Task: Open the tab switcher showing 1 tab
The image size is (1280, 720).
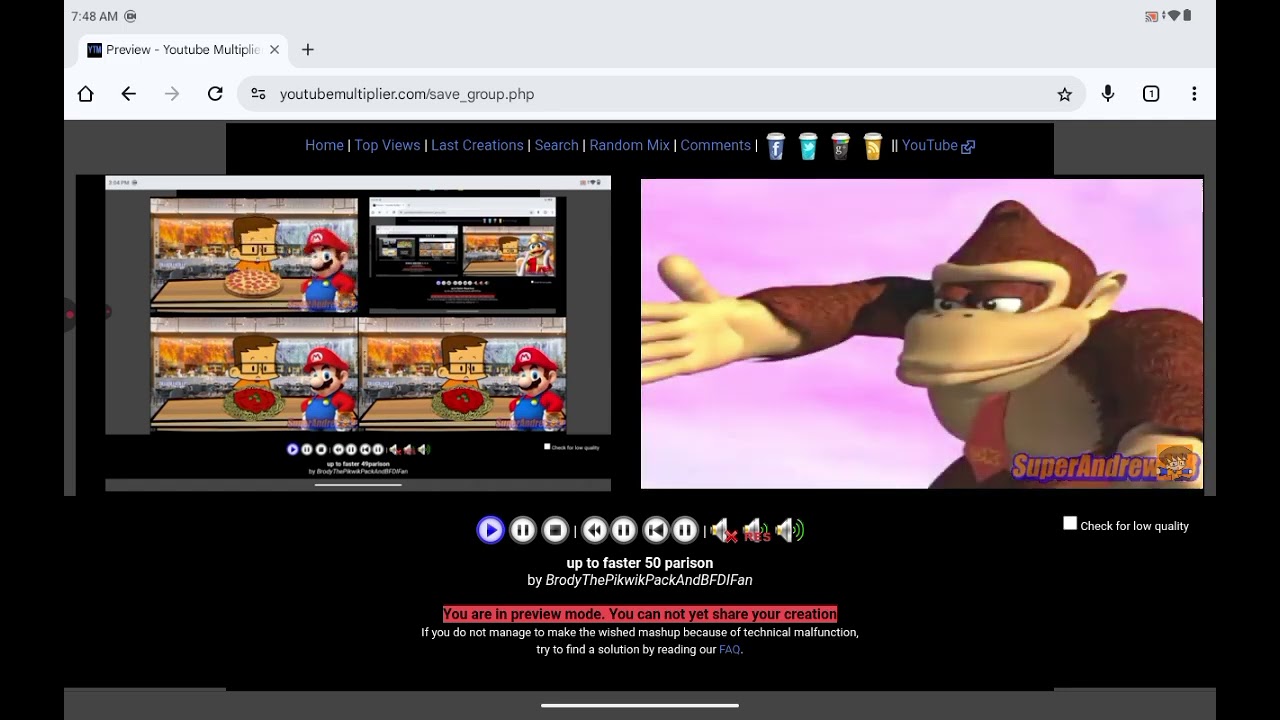Action: tap(1151, 94)
